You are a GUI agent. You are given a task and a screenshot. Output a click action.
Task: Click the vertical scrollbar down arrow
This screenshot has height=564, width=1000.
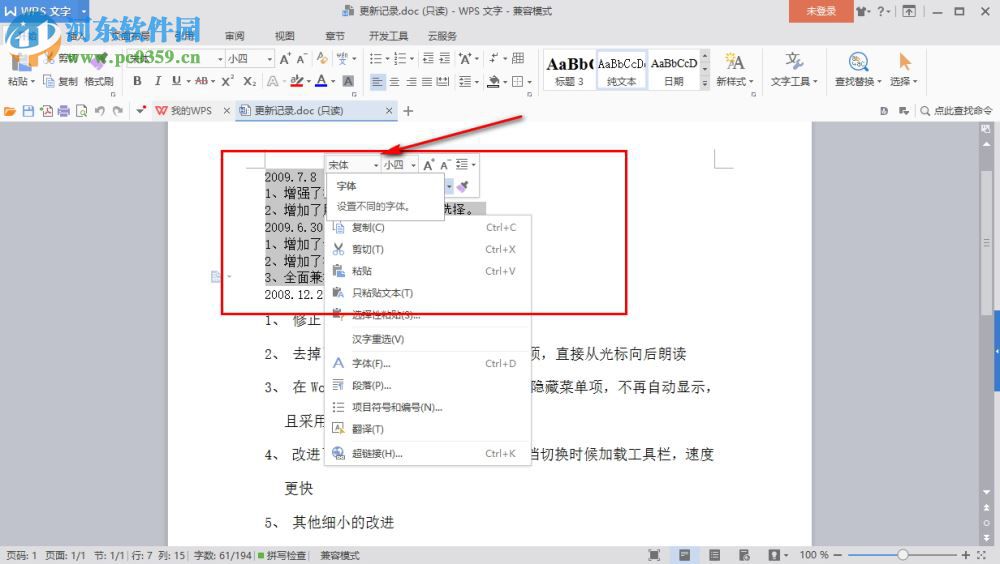click(x=987, y=493)
